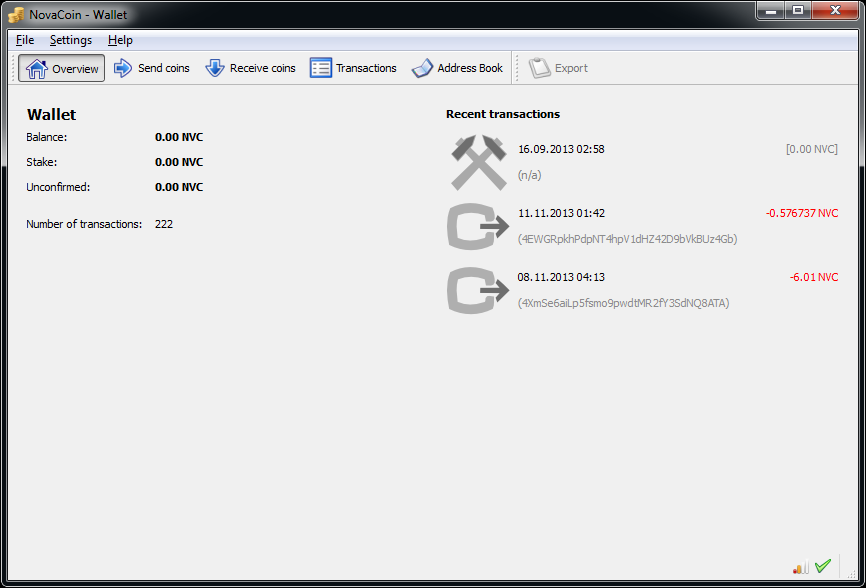The height and width of the screenshot is (588, 866).
Task: Click the [0.00 NVC] mined amount
Action: pos(812,149)
